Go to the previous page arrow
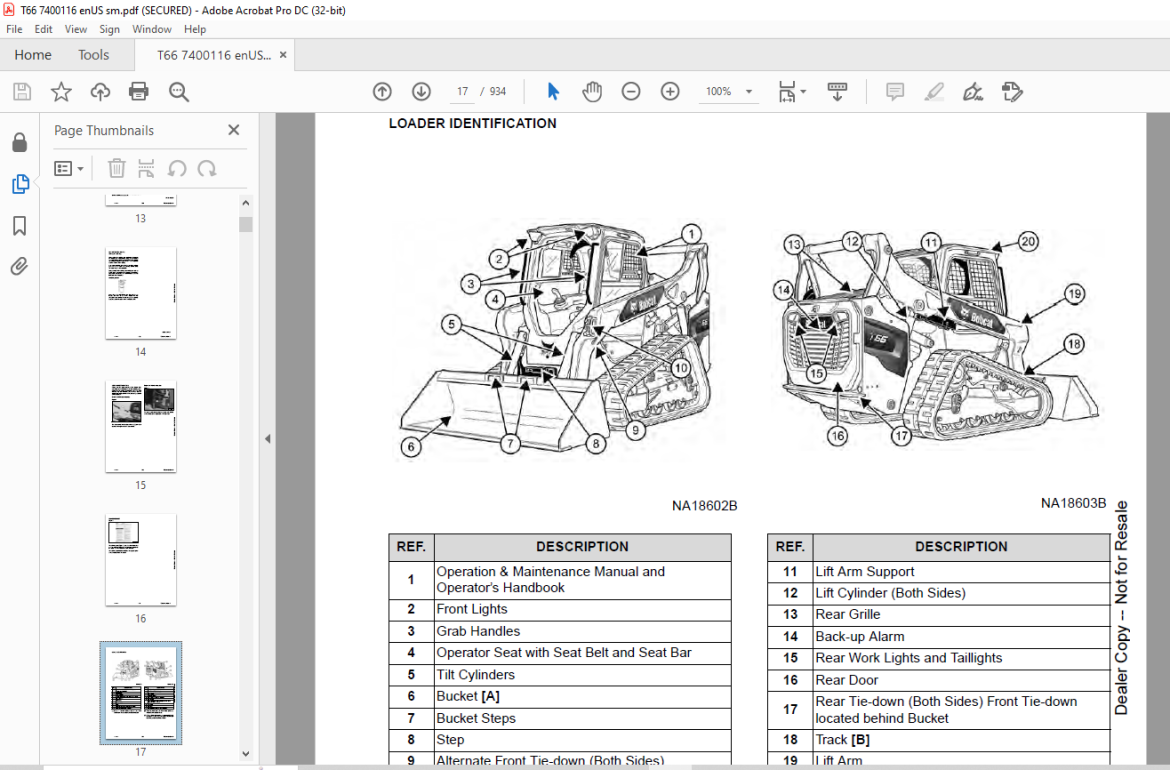Viewport: 1170px width, 770px height. click(x=382, y=92)
